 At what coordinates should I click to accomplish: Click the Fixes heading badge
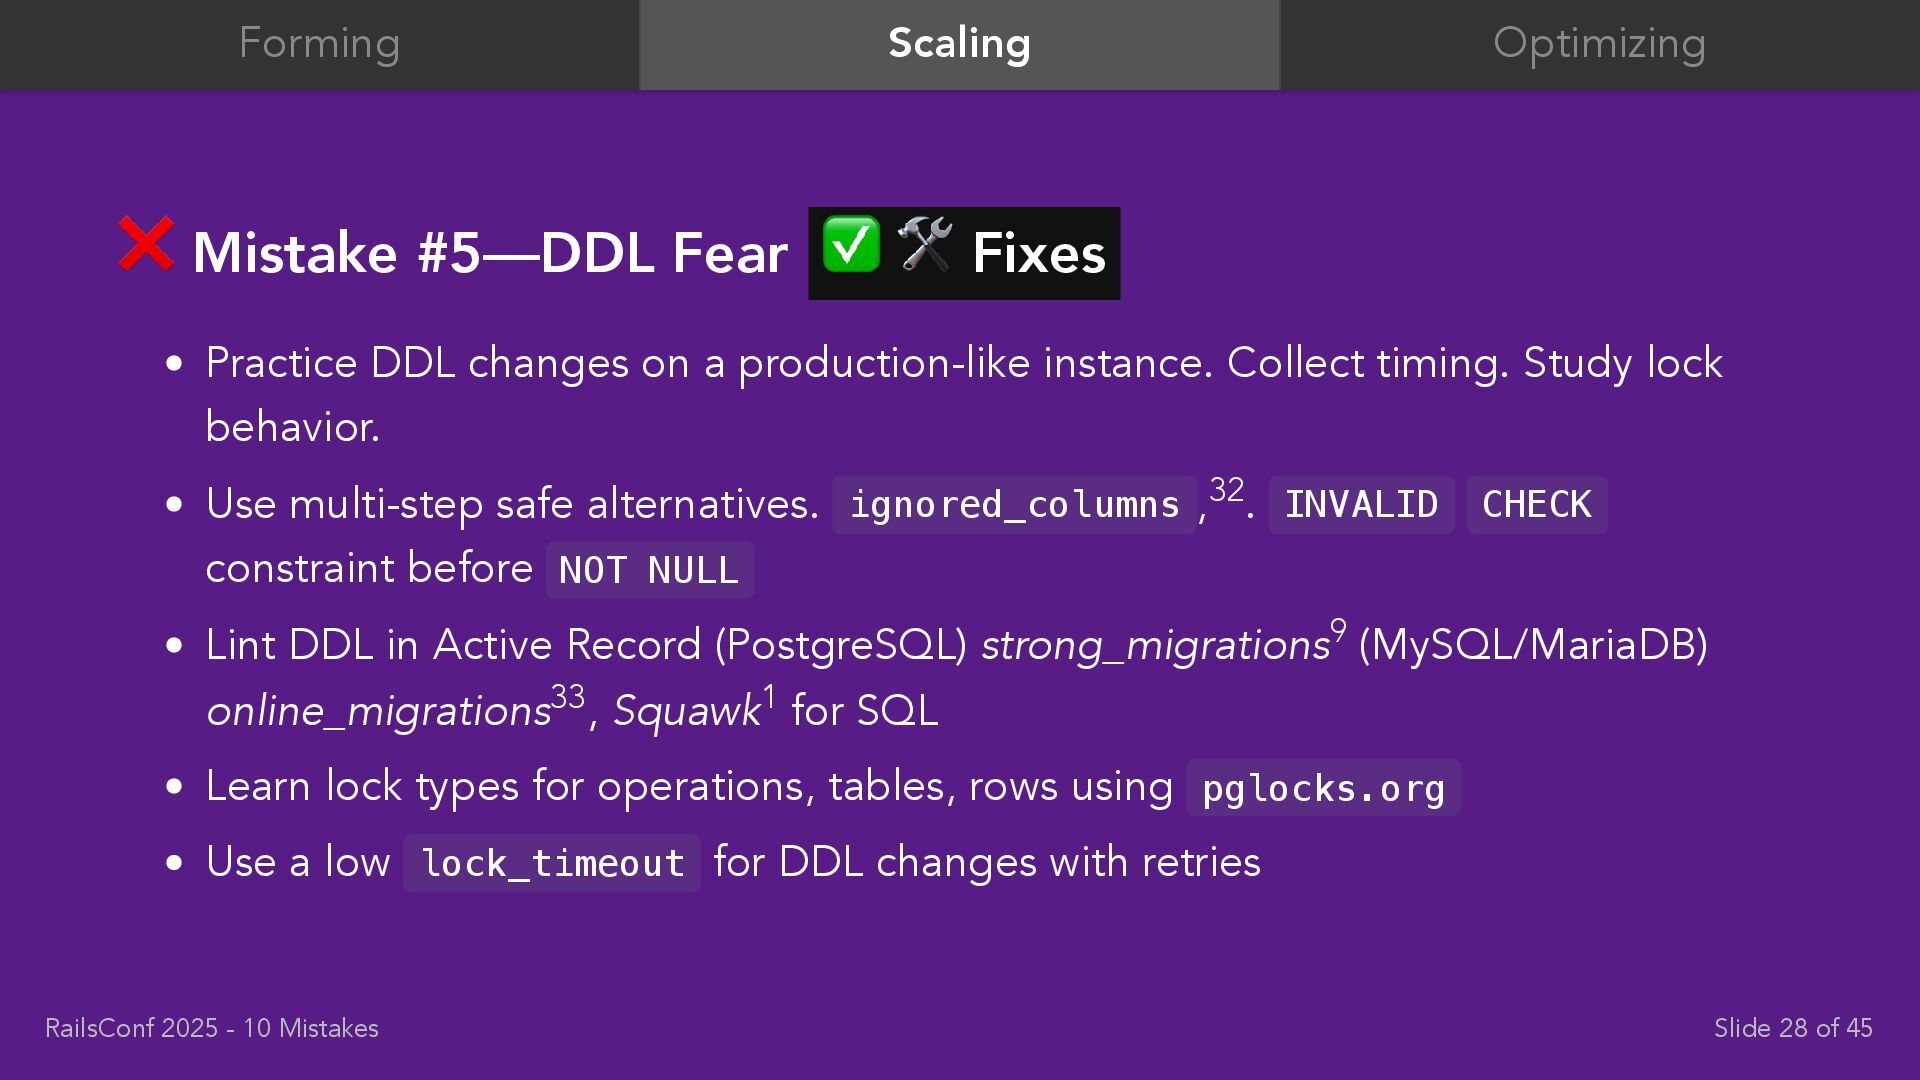click(964, 253)
